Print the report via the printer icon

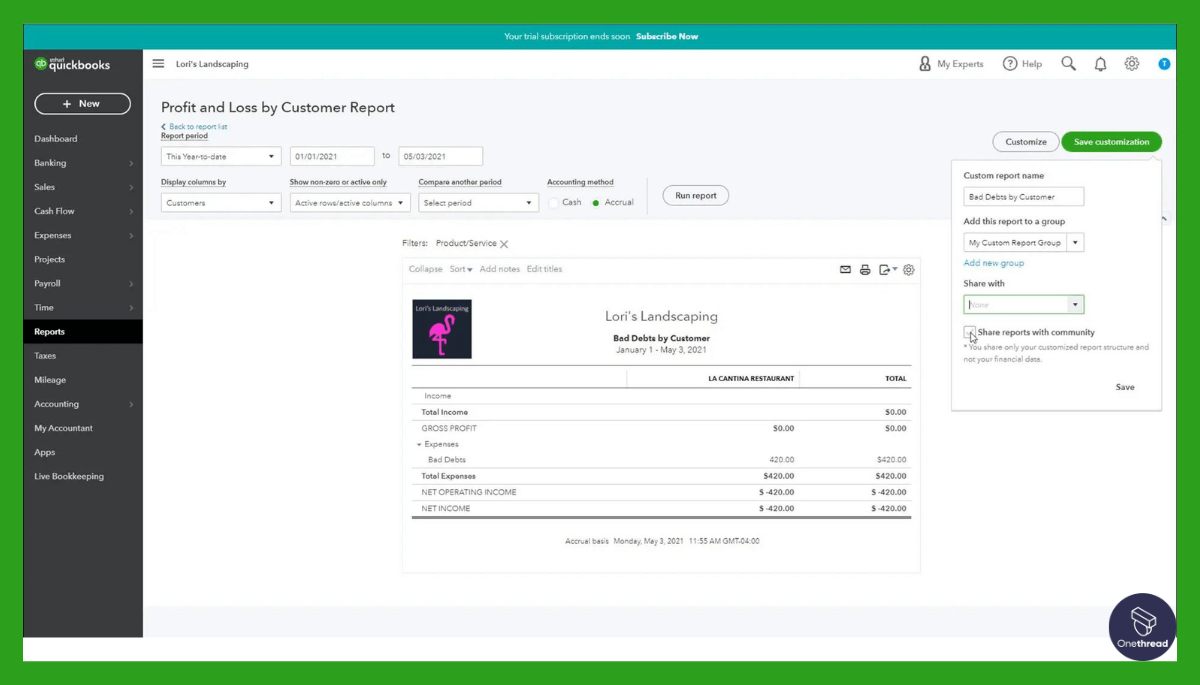[864, 270]
